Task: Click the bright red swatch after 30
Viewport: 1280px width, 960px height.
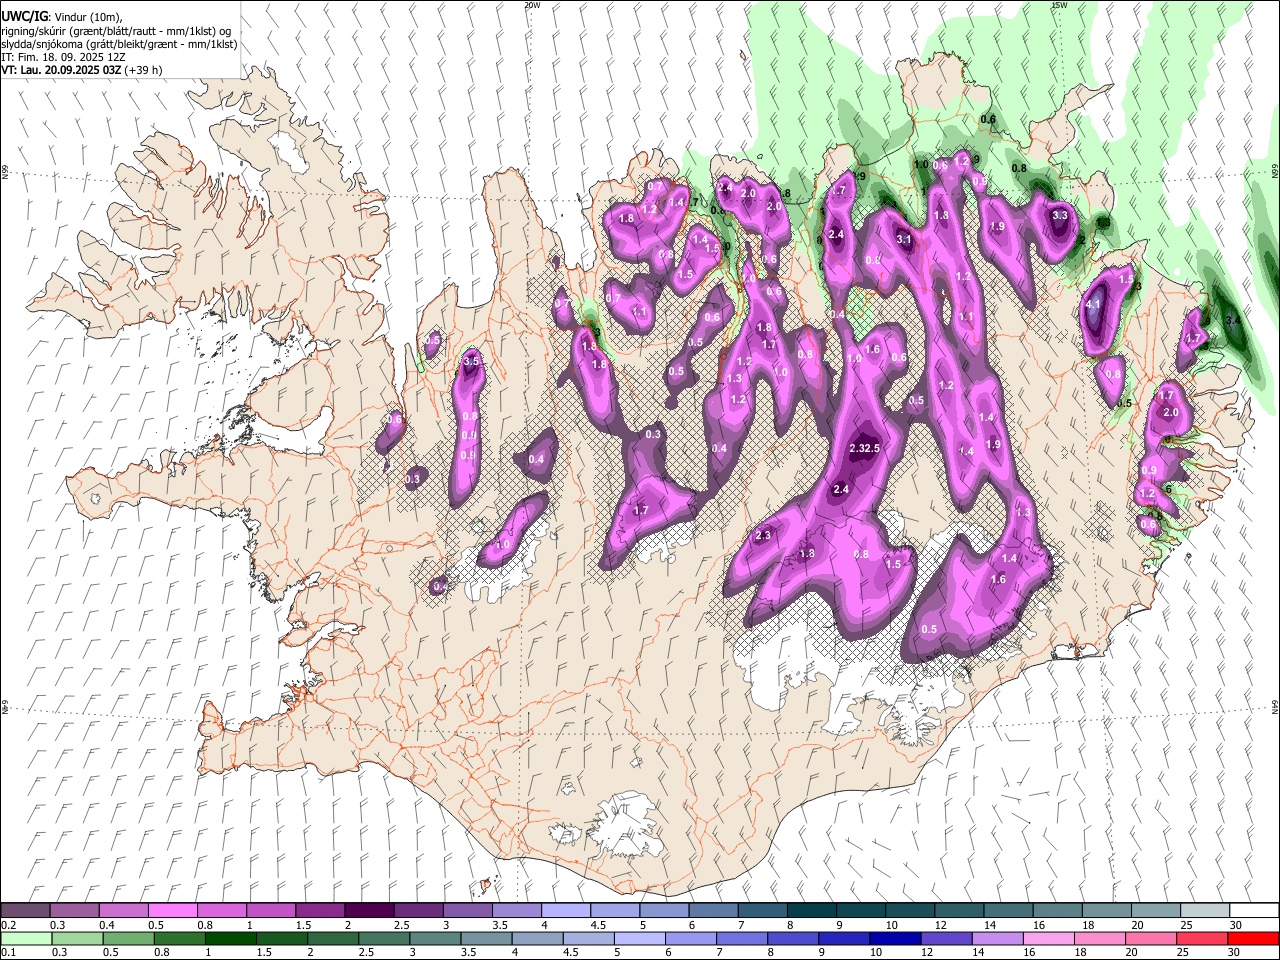Action: pos(1252,938)
